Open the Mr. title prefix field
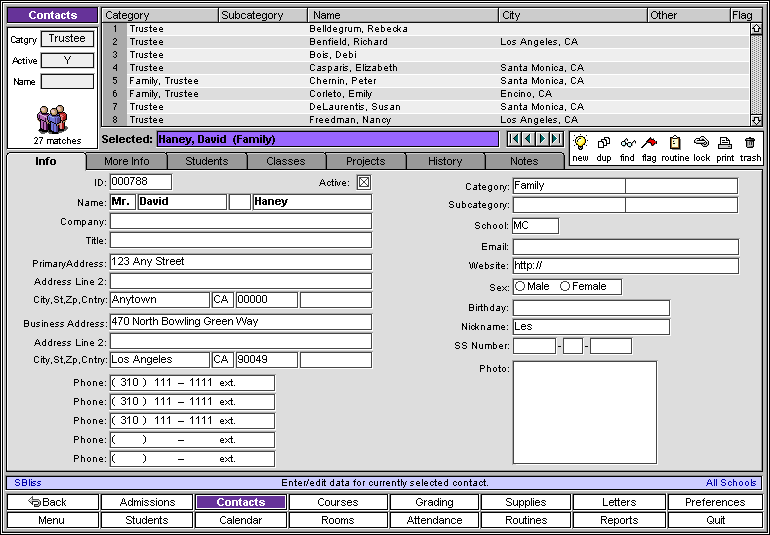Viewport: 770px width, 535px height. (x=123, y=202)
